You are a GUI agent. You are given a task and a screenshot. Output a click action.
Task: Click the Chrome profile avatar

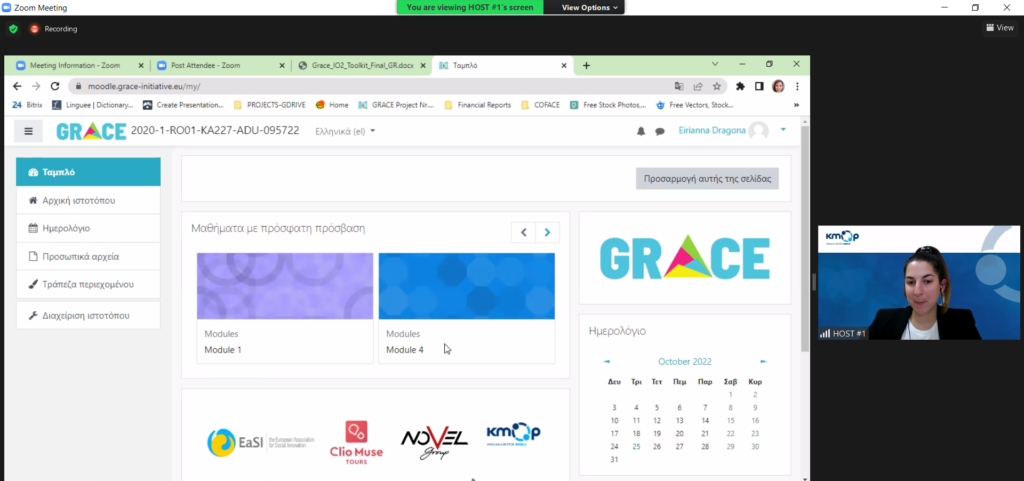click(x=778, y=86)
